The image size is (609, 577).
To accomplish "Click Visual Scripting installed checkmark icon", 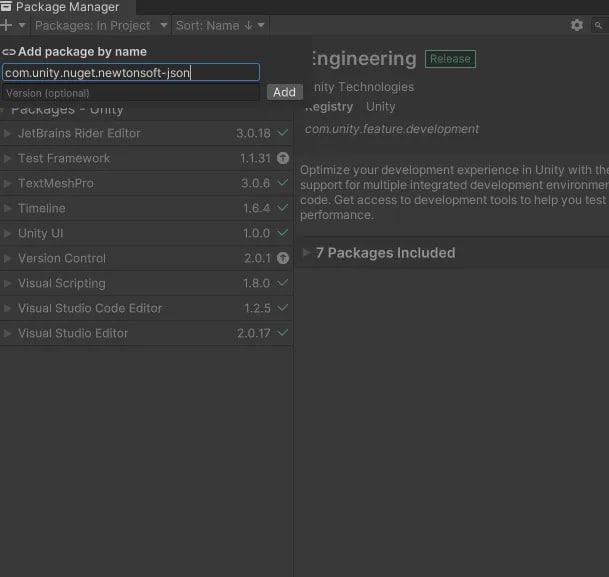I will [x=283, y=283].
